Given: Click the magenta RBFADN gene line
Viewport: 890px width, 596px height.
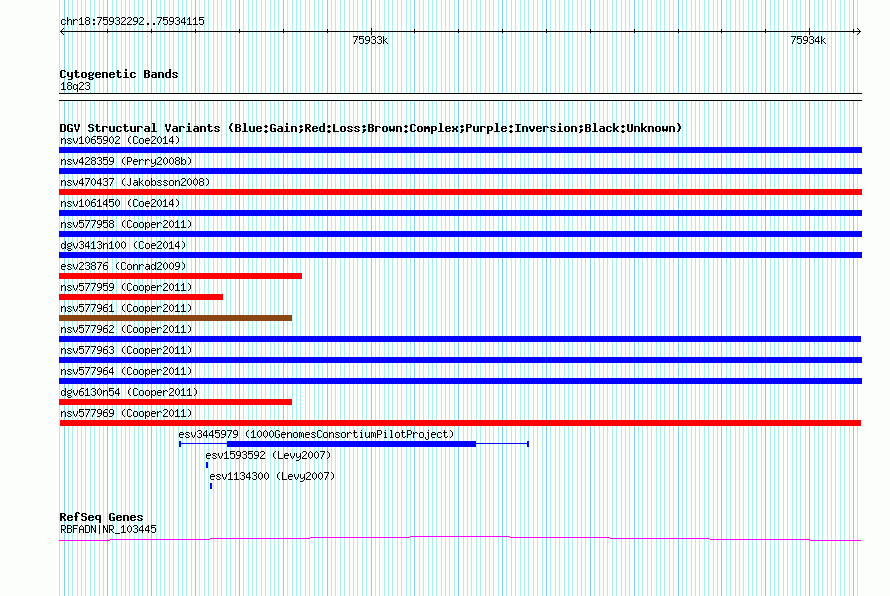Looking at the screenshot, I should pos(460,538).
